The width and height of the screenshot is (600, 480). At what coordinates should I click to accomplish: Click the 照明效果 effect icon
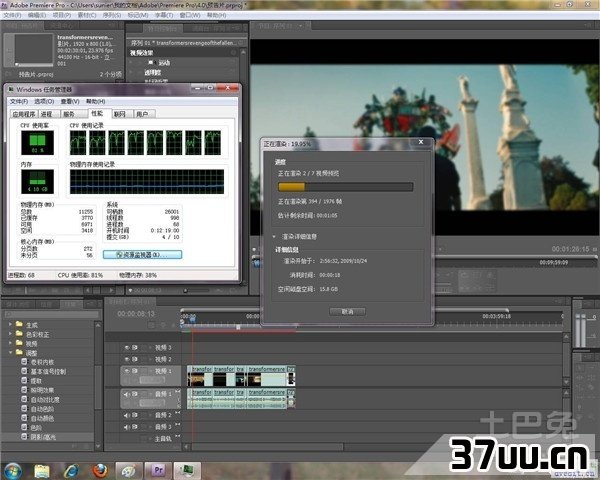[24, 390]
